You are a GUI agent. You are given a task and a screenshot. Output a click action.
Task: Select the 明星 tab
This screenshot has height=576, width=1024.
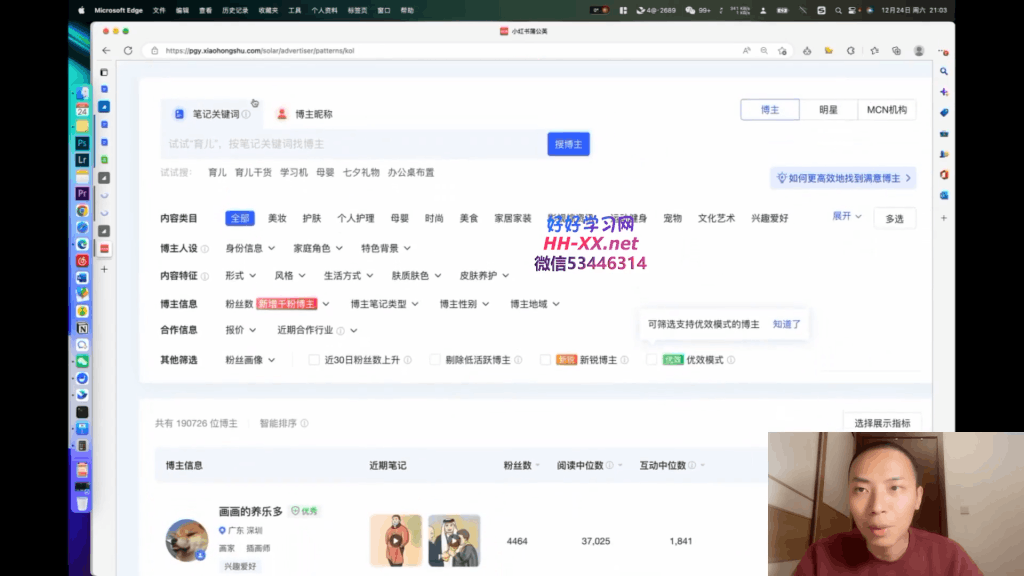[x=828, y=110]
